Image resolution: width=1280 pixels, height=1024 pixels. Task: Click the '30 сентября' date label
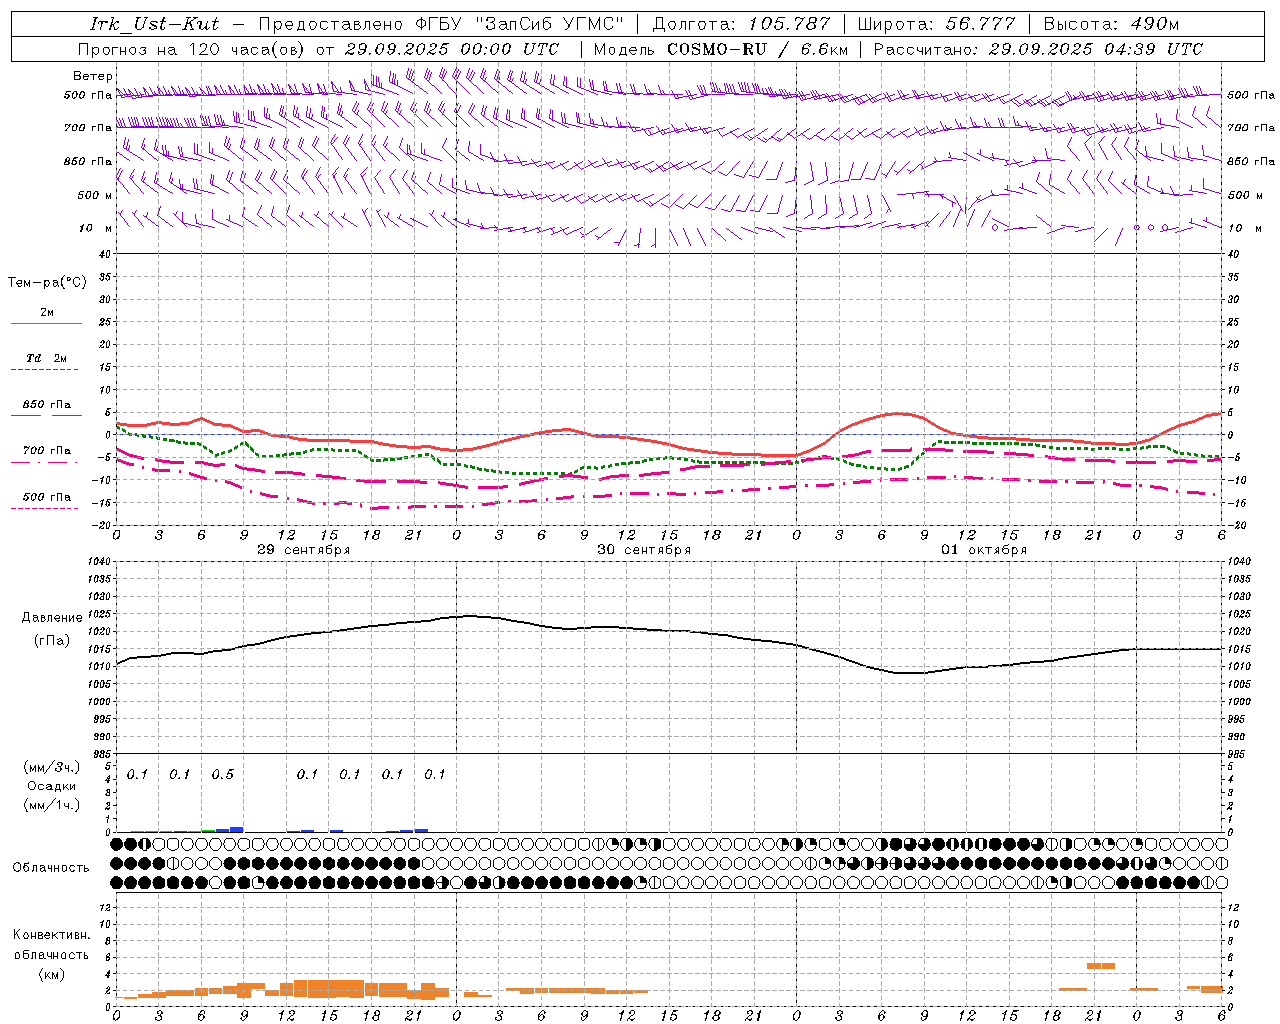click(644, 550)
